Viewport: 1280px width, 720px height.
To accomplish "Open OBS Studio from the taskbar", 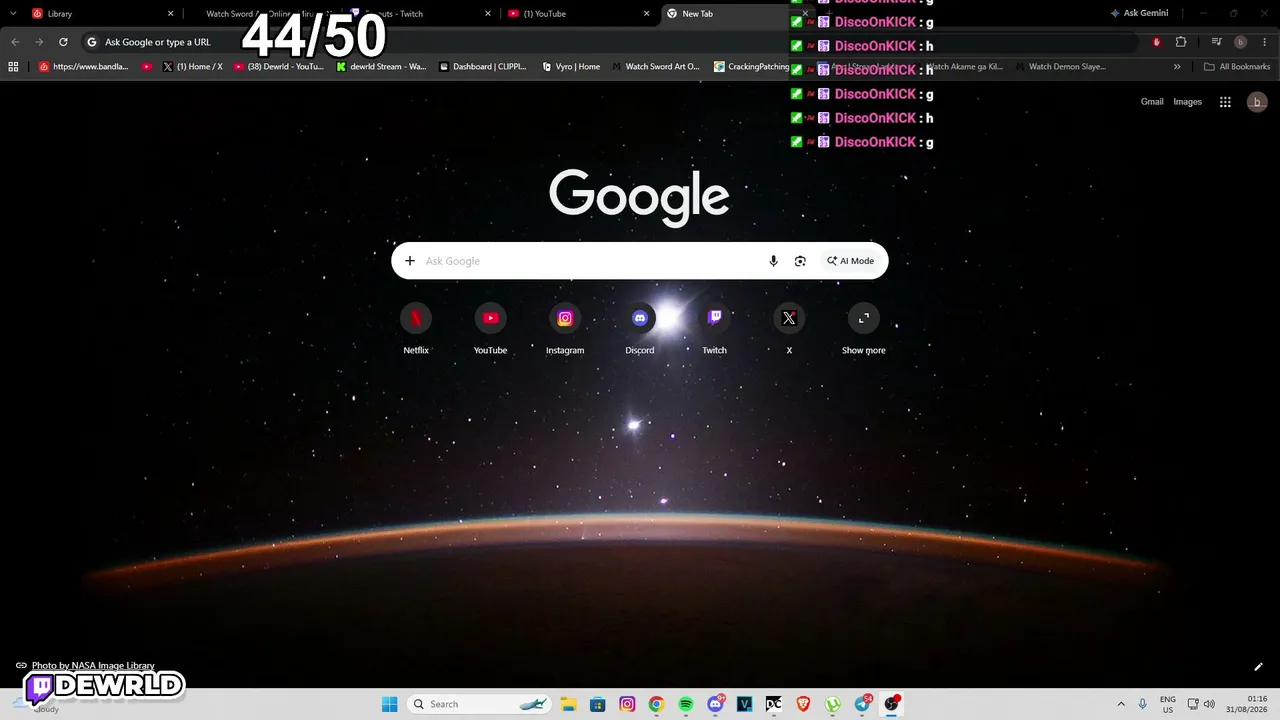I will pos(892,704).
